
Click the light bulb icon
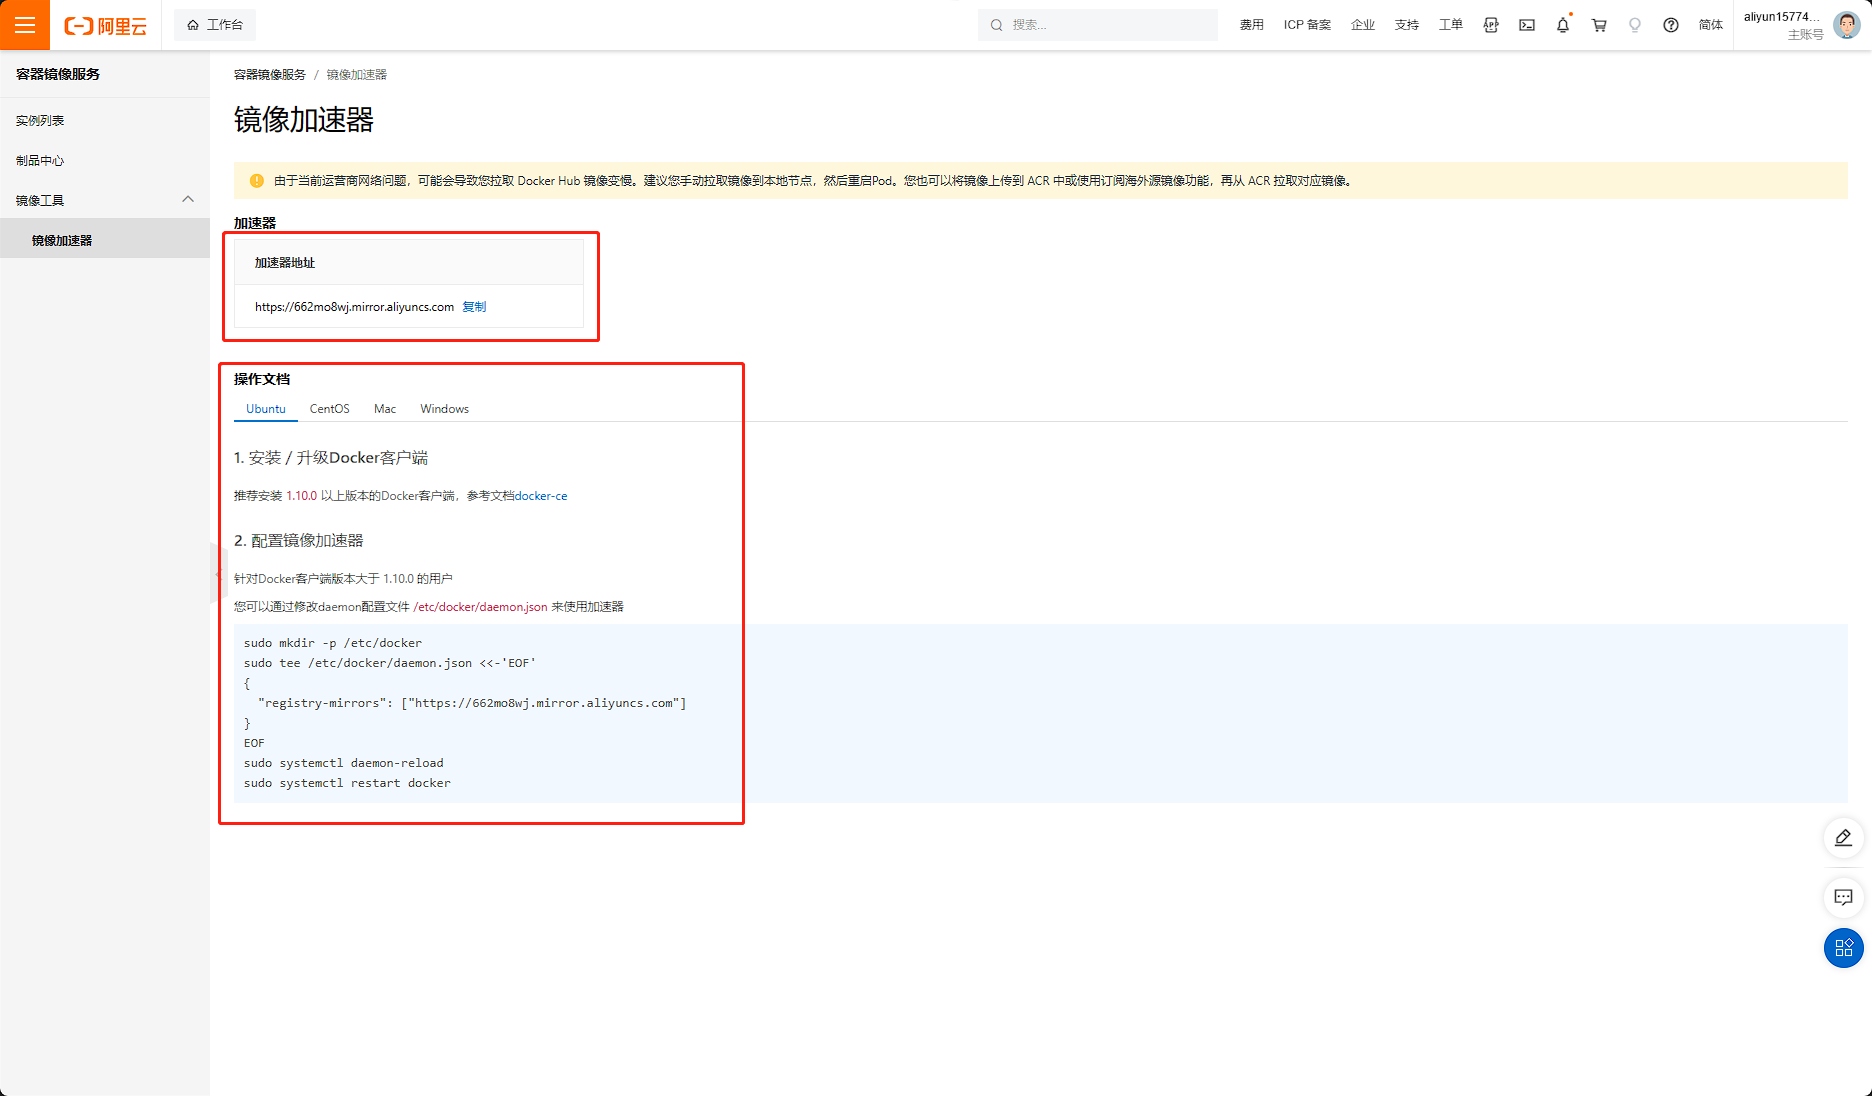(x=1635, y=25)
